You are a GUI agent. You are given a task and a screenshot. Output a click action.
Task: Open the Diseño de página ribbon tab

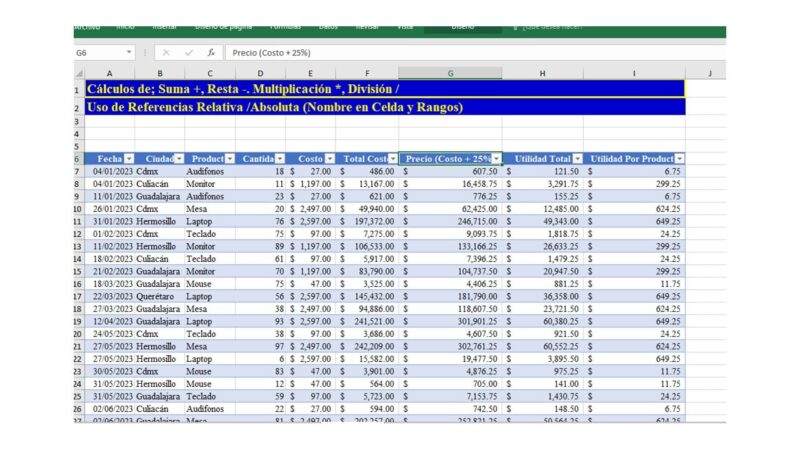(x=223, y=27)
